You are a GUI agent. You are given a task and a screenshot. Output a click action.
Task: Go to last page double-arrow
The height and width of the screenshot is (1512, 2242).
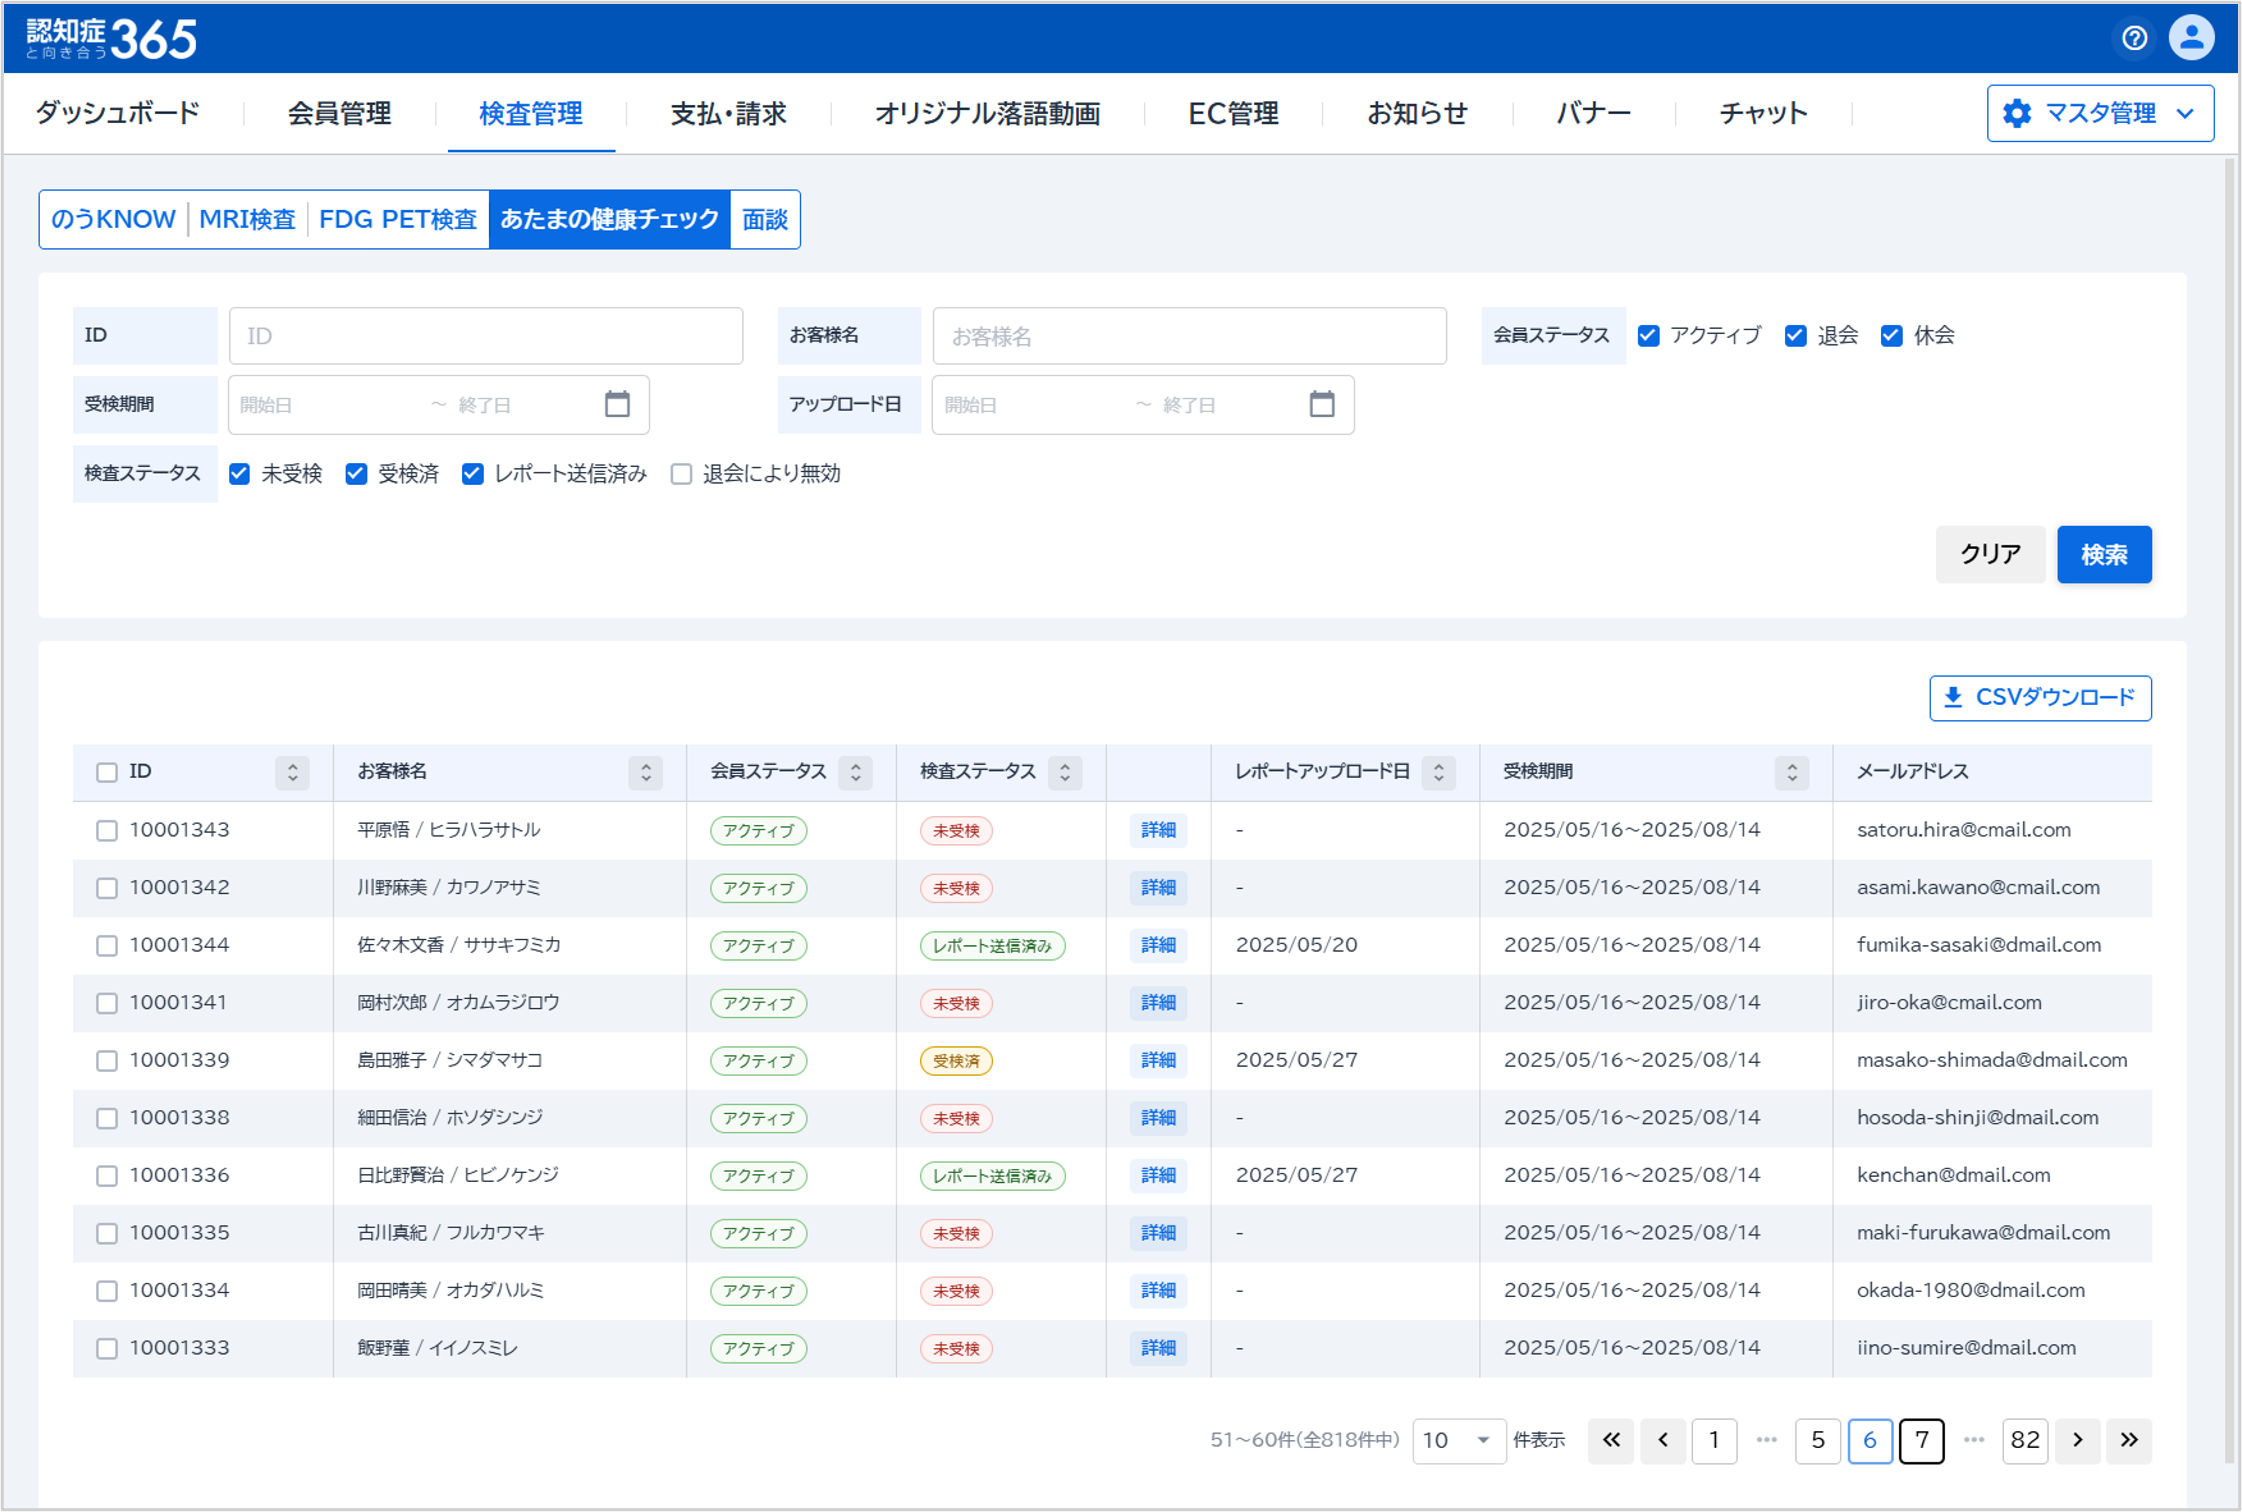pyautogui.click(x=2129, y=1440)
